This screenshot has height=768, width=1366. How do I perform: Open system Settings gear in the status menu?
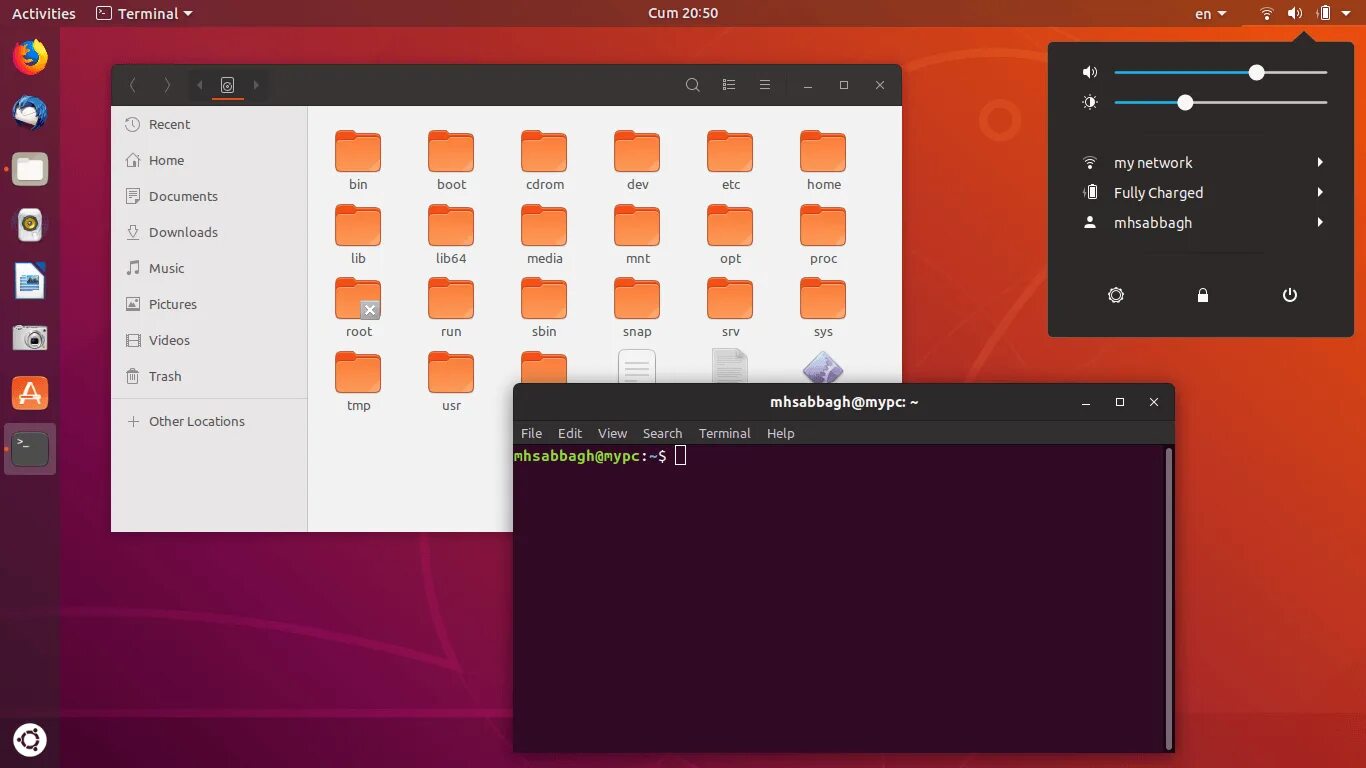point(1116,295)
